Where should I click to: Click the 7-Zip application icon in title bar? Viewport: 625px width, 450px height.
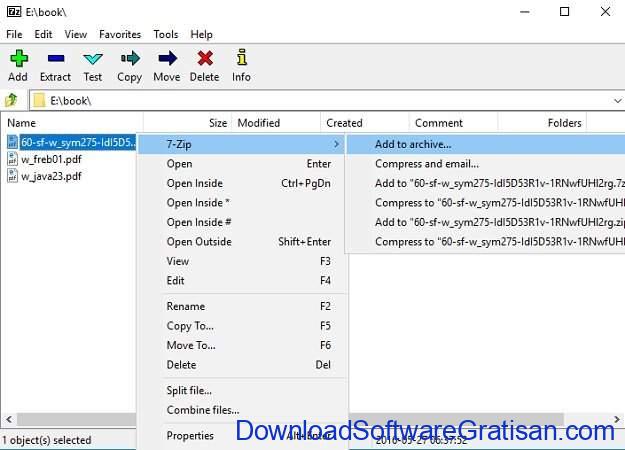[14, 12]
